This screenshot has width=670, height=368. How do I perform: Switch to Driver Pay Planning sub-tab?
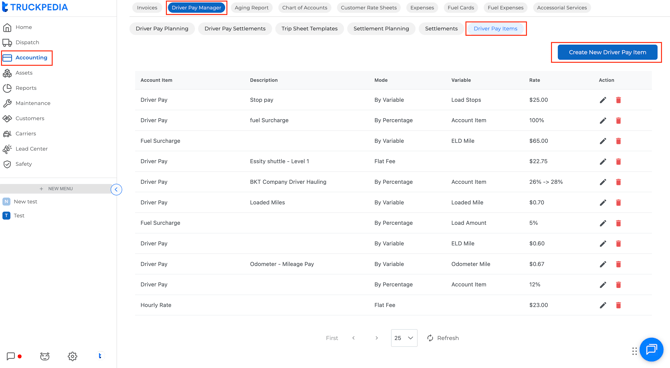(162, 29)
